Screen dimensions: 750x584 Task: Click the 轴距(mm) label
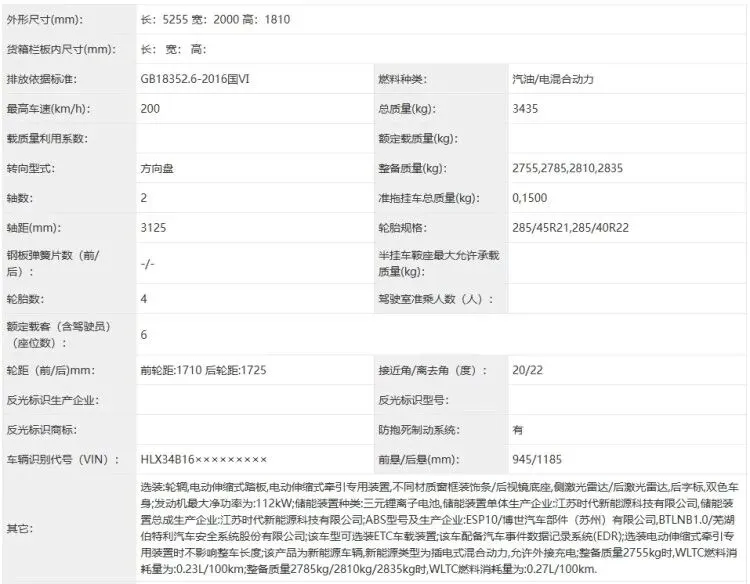(x=33, y=228)
